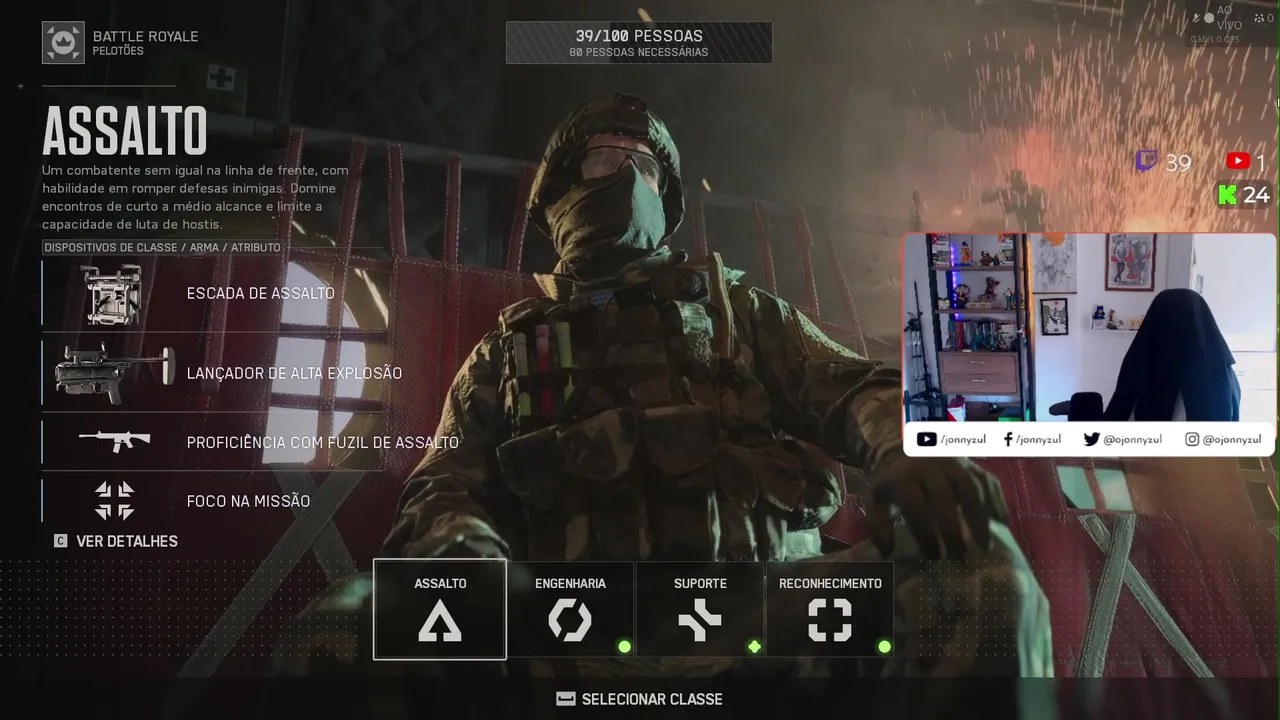Screen dimensions: 1280x720
Task: Open the Reconhecimento class tab
Action: [x=830, y=609]
